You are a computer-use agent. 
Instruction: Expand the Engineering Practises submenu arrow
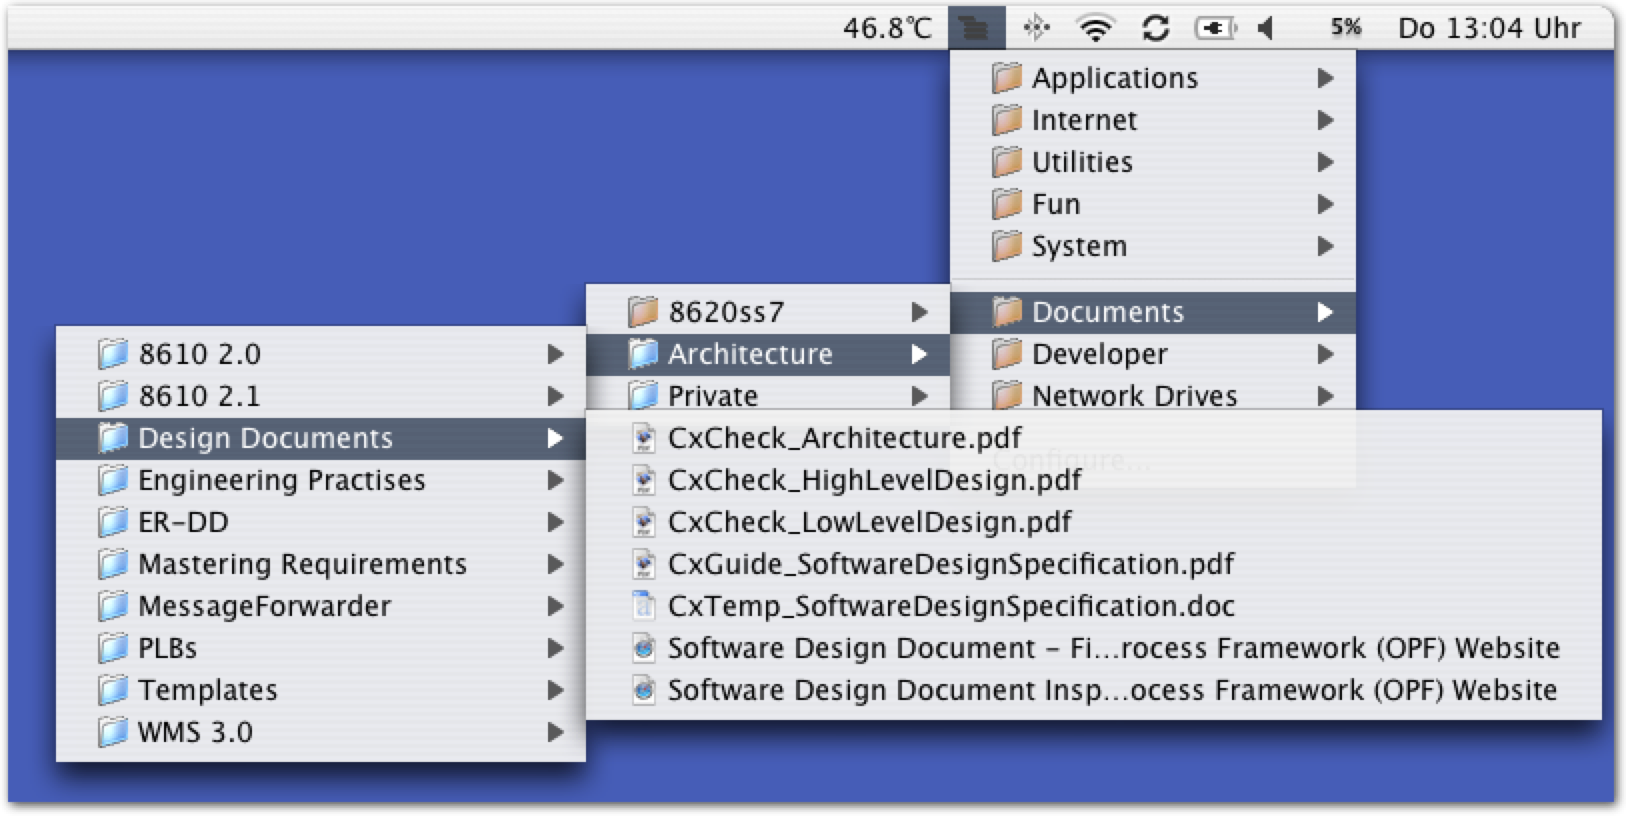click(555, 480)
